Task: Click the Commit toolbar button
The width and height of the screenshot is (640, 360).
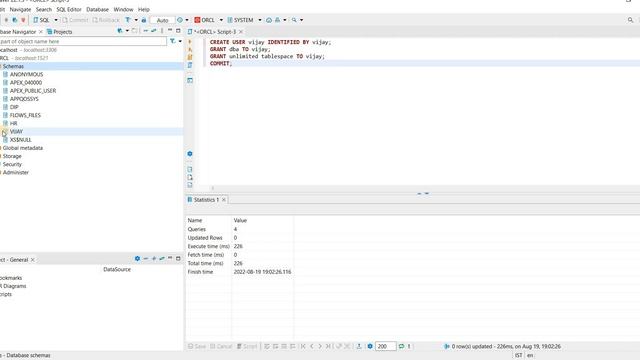Action: point(76,20)
